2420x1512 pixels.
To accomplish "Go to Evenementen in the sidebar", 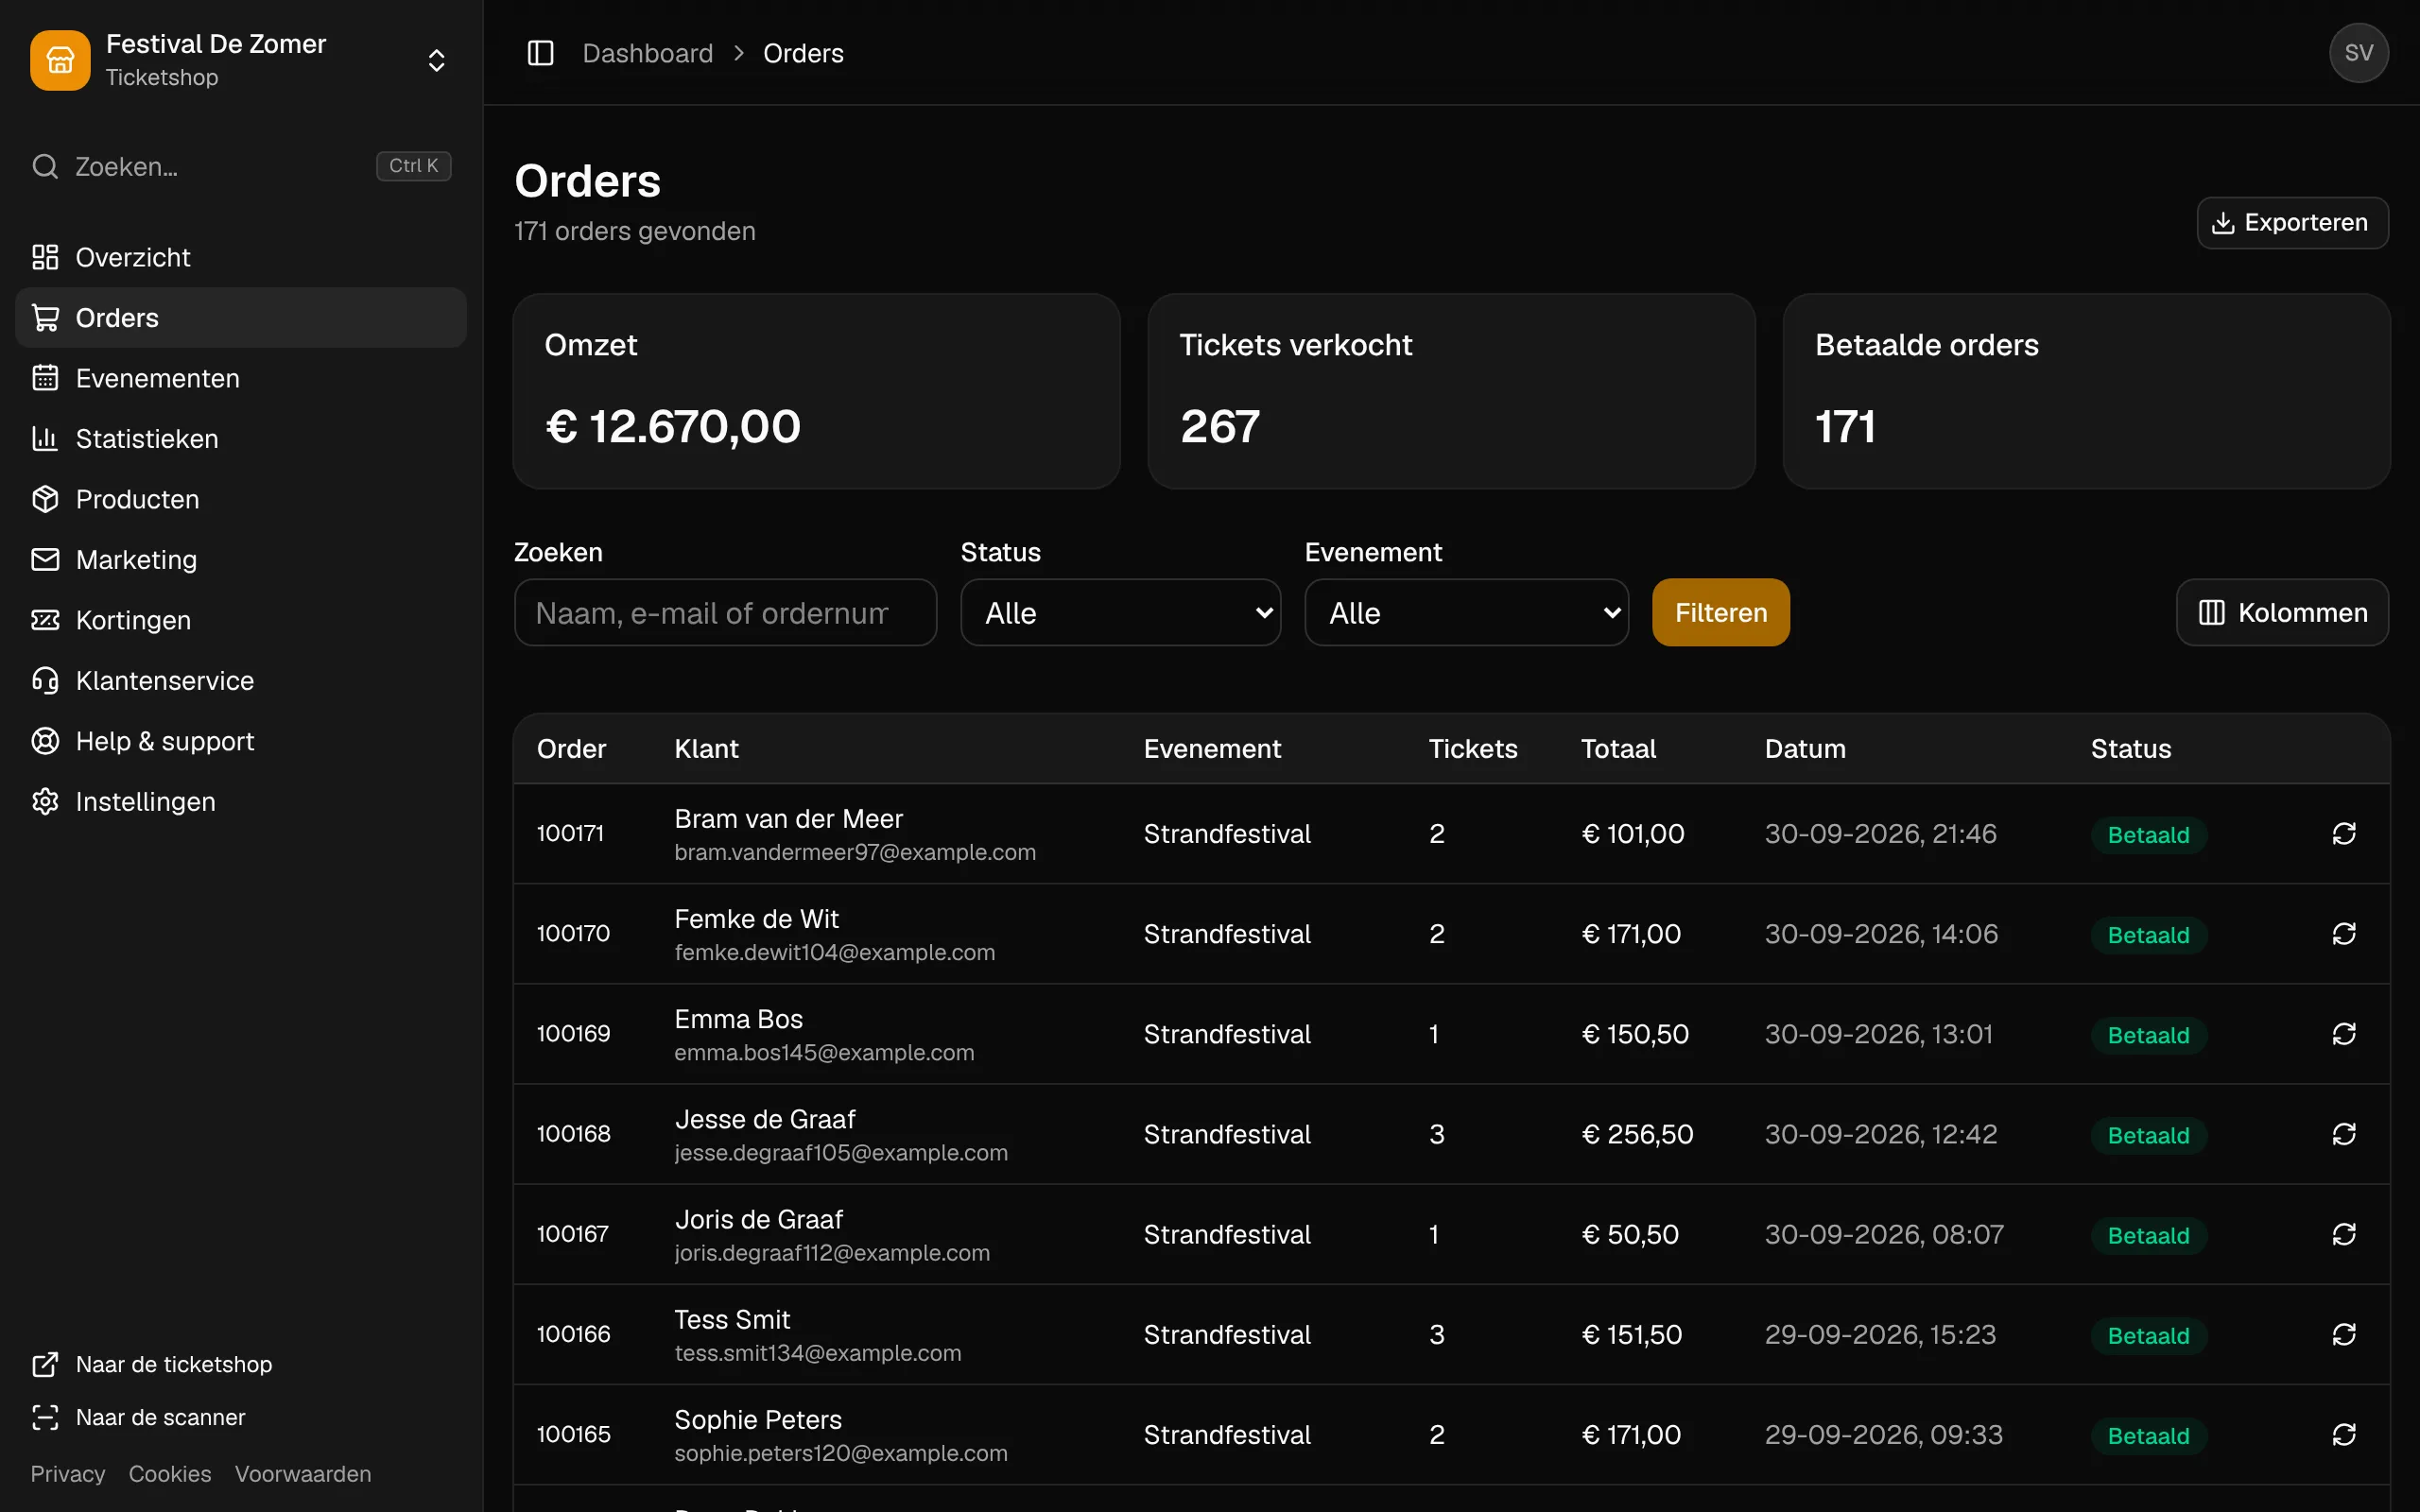I will pos(241,378).
